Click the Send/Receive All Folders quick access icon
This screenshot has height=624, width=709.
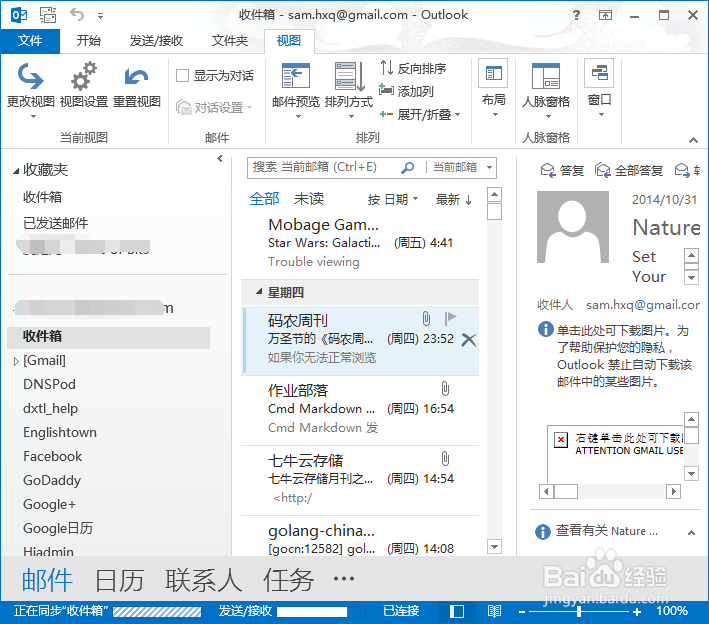(48, 15)
